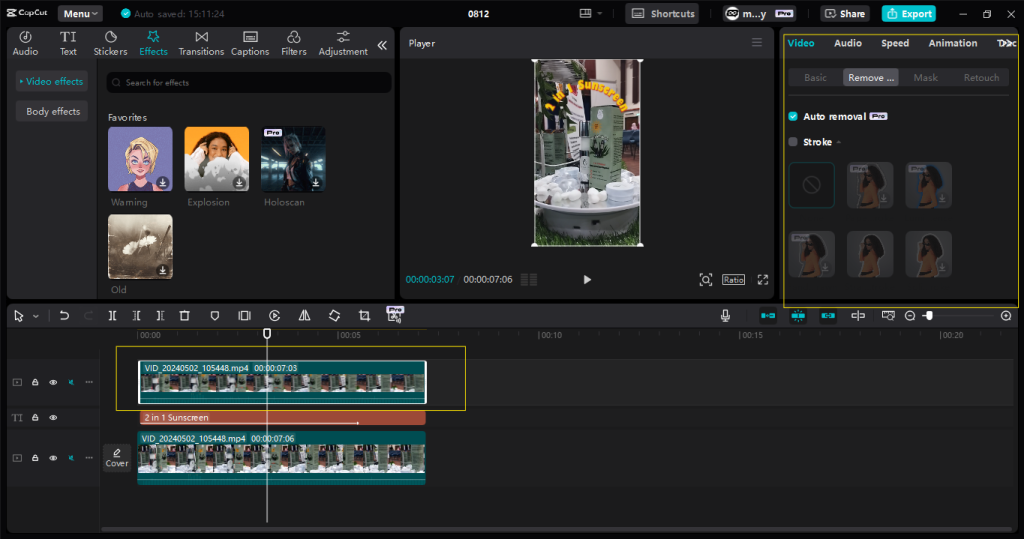
Task: Collapse the Stroke section arrow
Action: [x=839, y=142]
